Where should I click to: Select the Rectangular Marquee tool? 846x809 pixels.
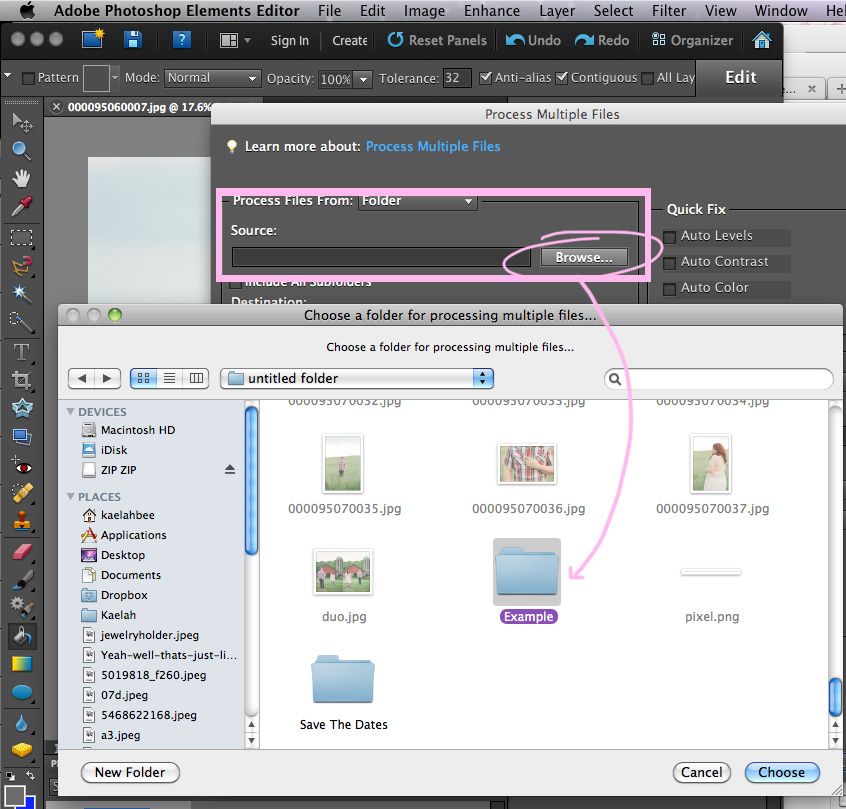click(x=22, y=237)
